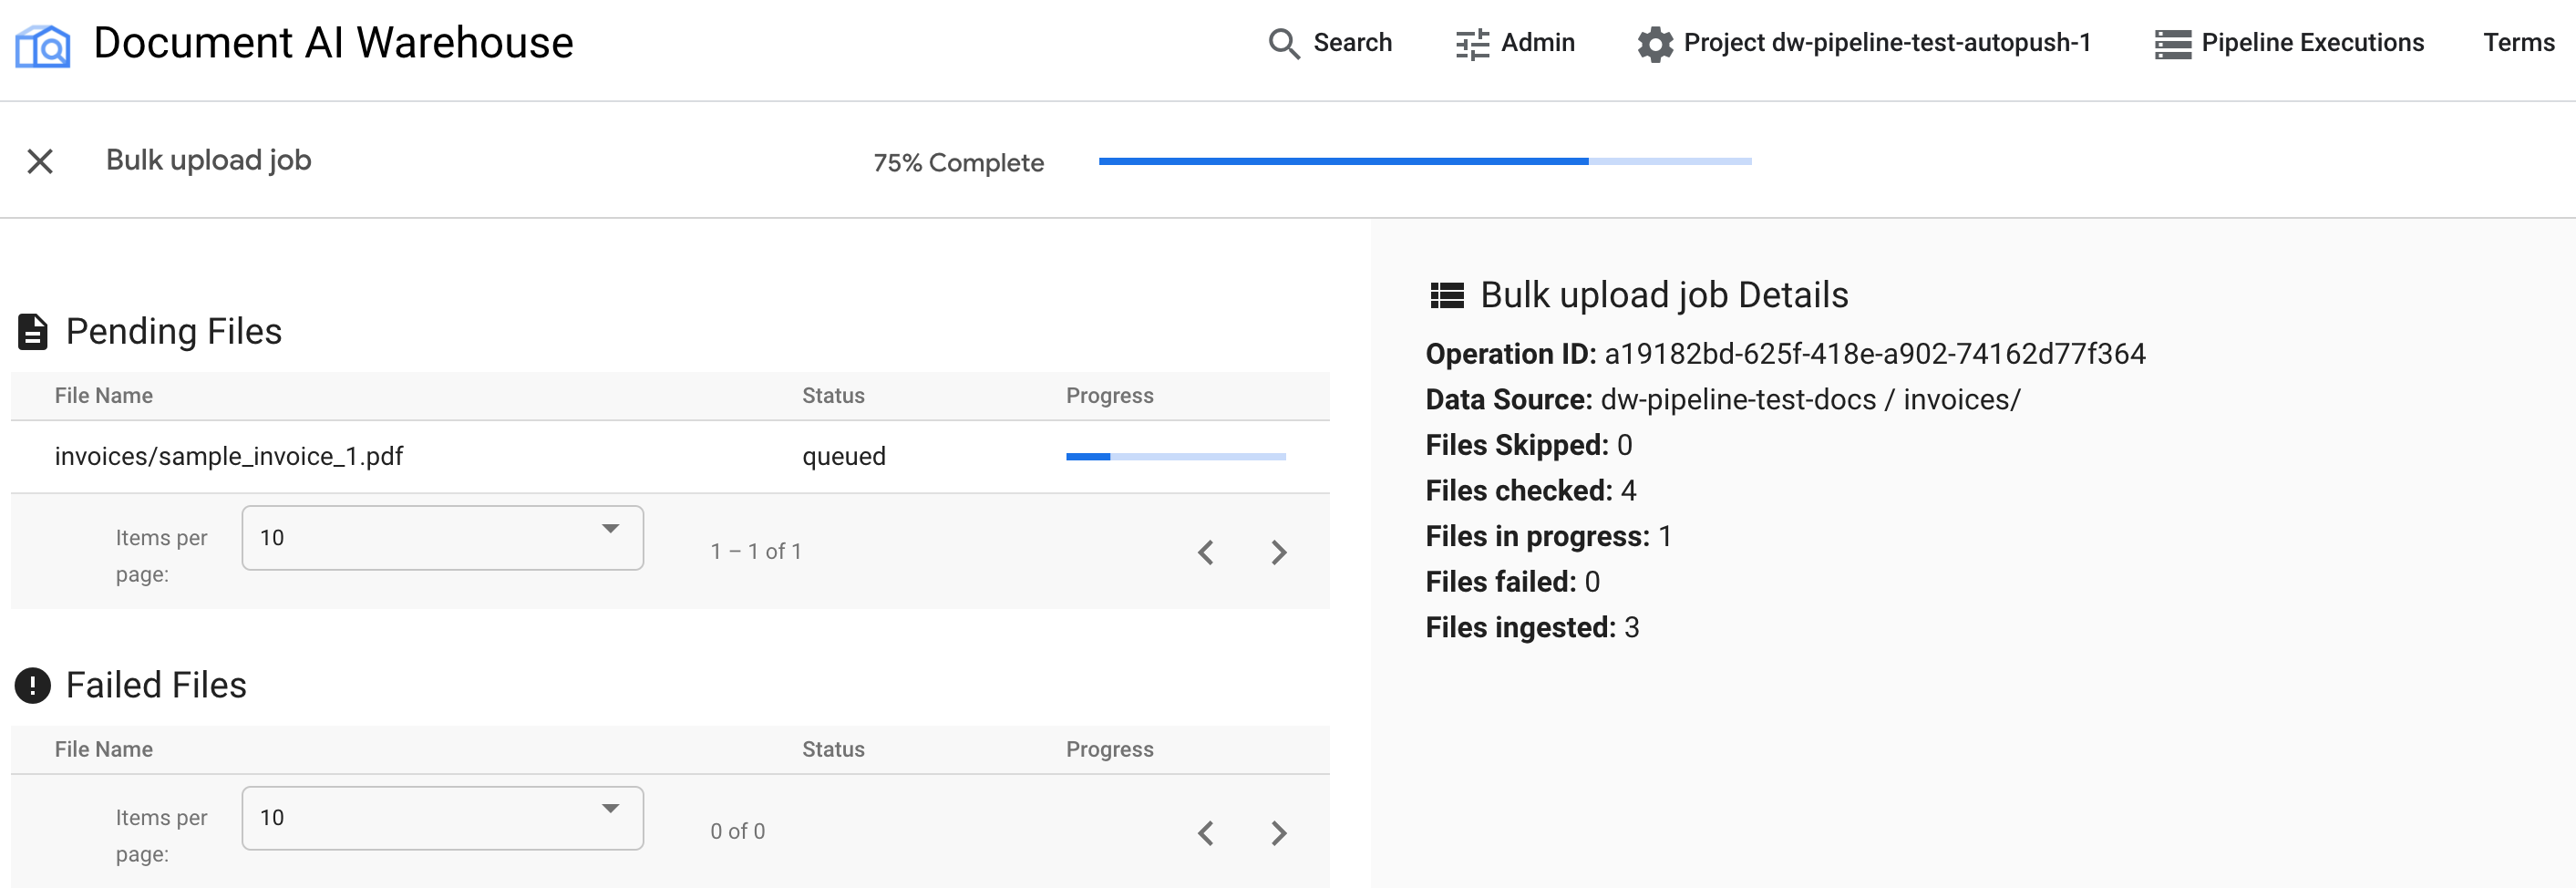The image size is (2576, 888).
Task: Click the 75% Complete progress bar
Action: [1424, 162]
